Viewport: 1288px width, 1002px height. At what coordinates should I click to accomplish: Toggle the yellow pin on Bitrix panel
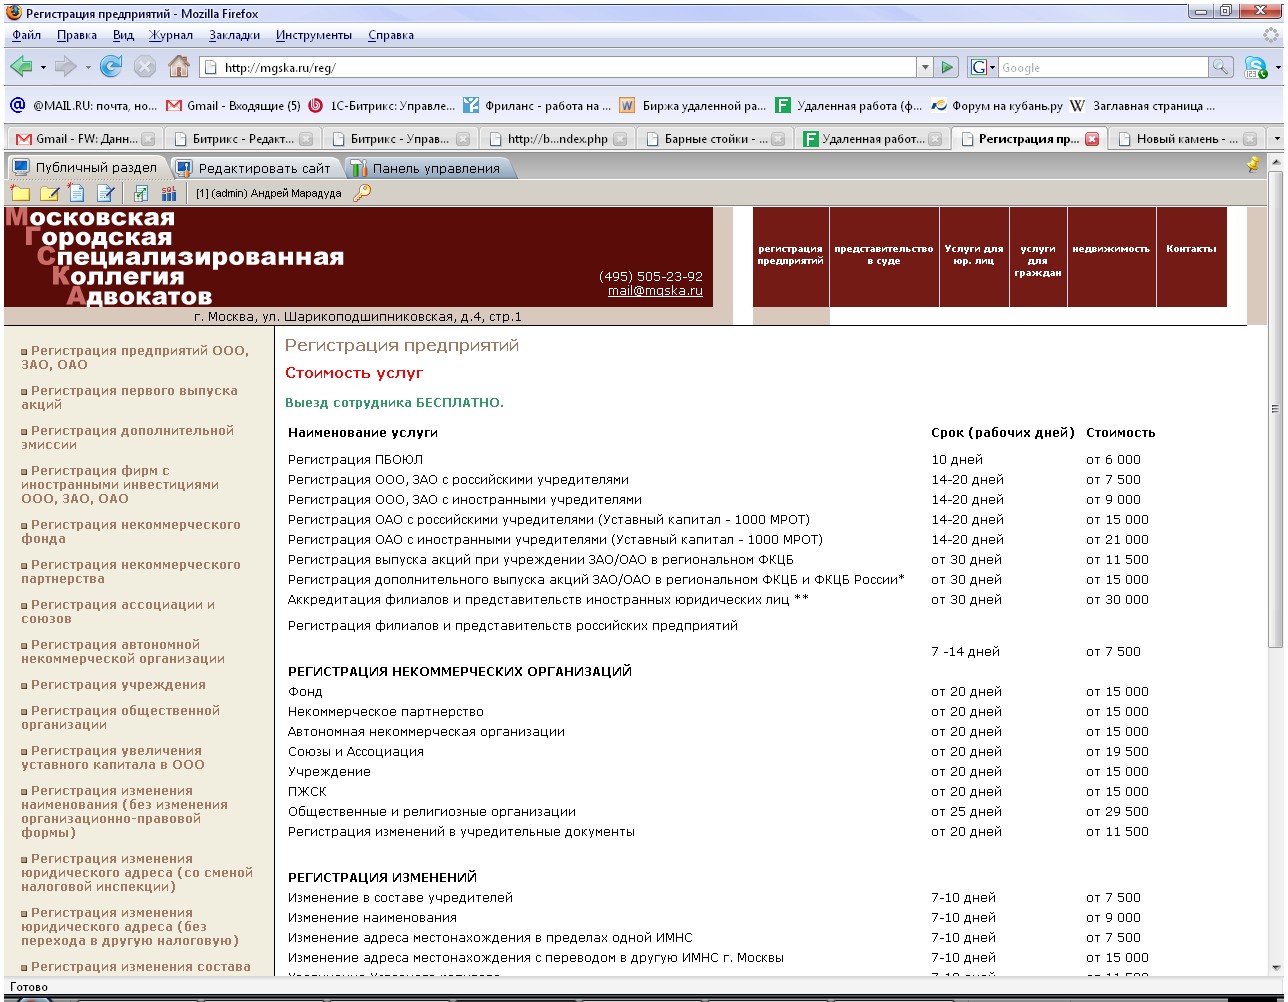click(x=1254, y=166)
